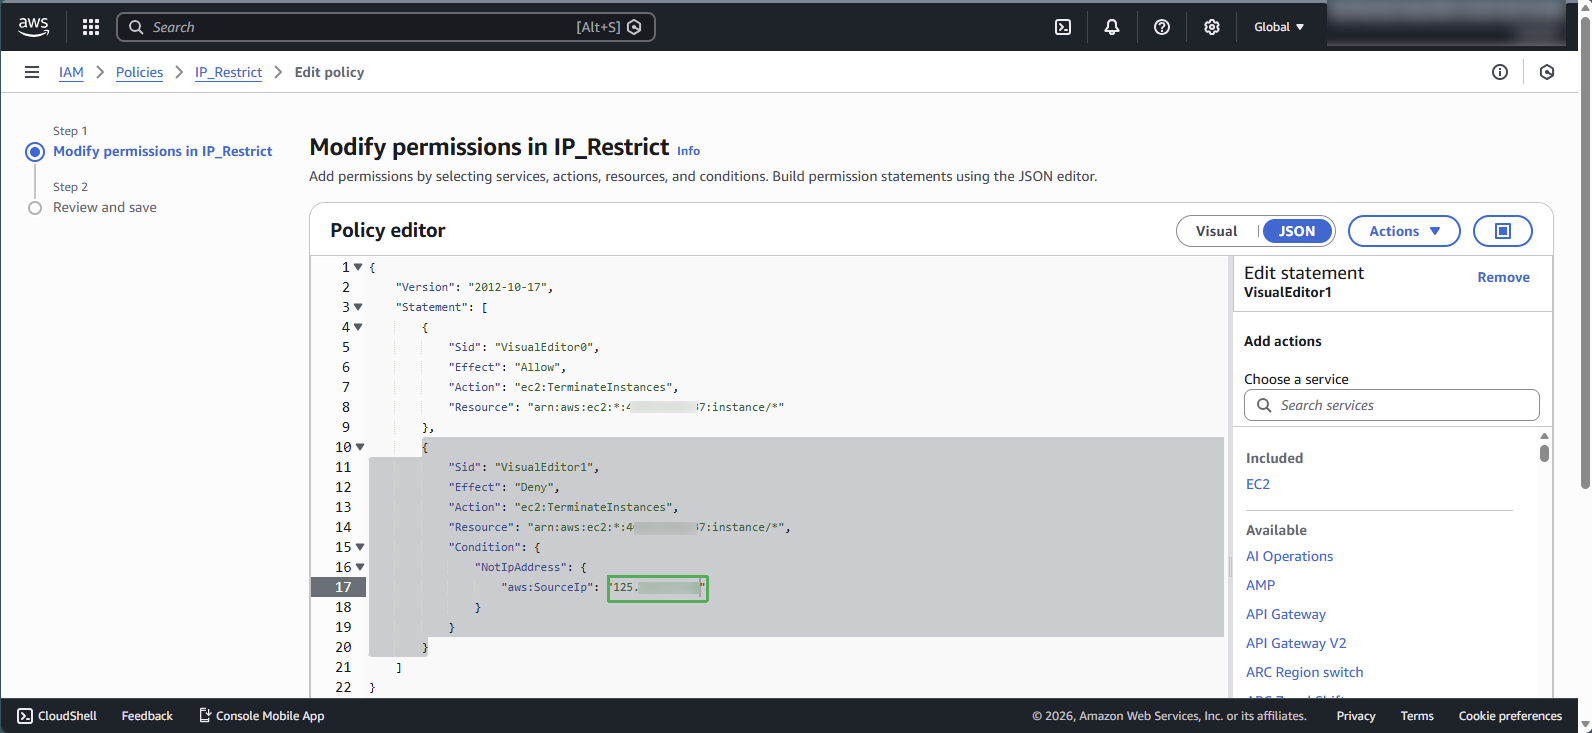
Task: Open the info panel icon near breadcrumbs
Action: point(1500,72)
